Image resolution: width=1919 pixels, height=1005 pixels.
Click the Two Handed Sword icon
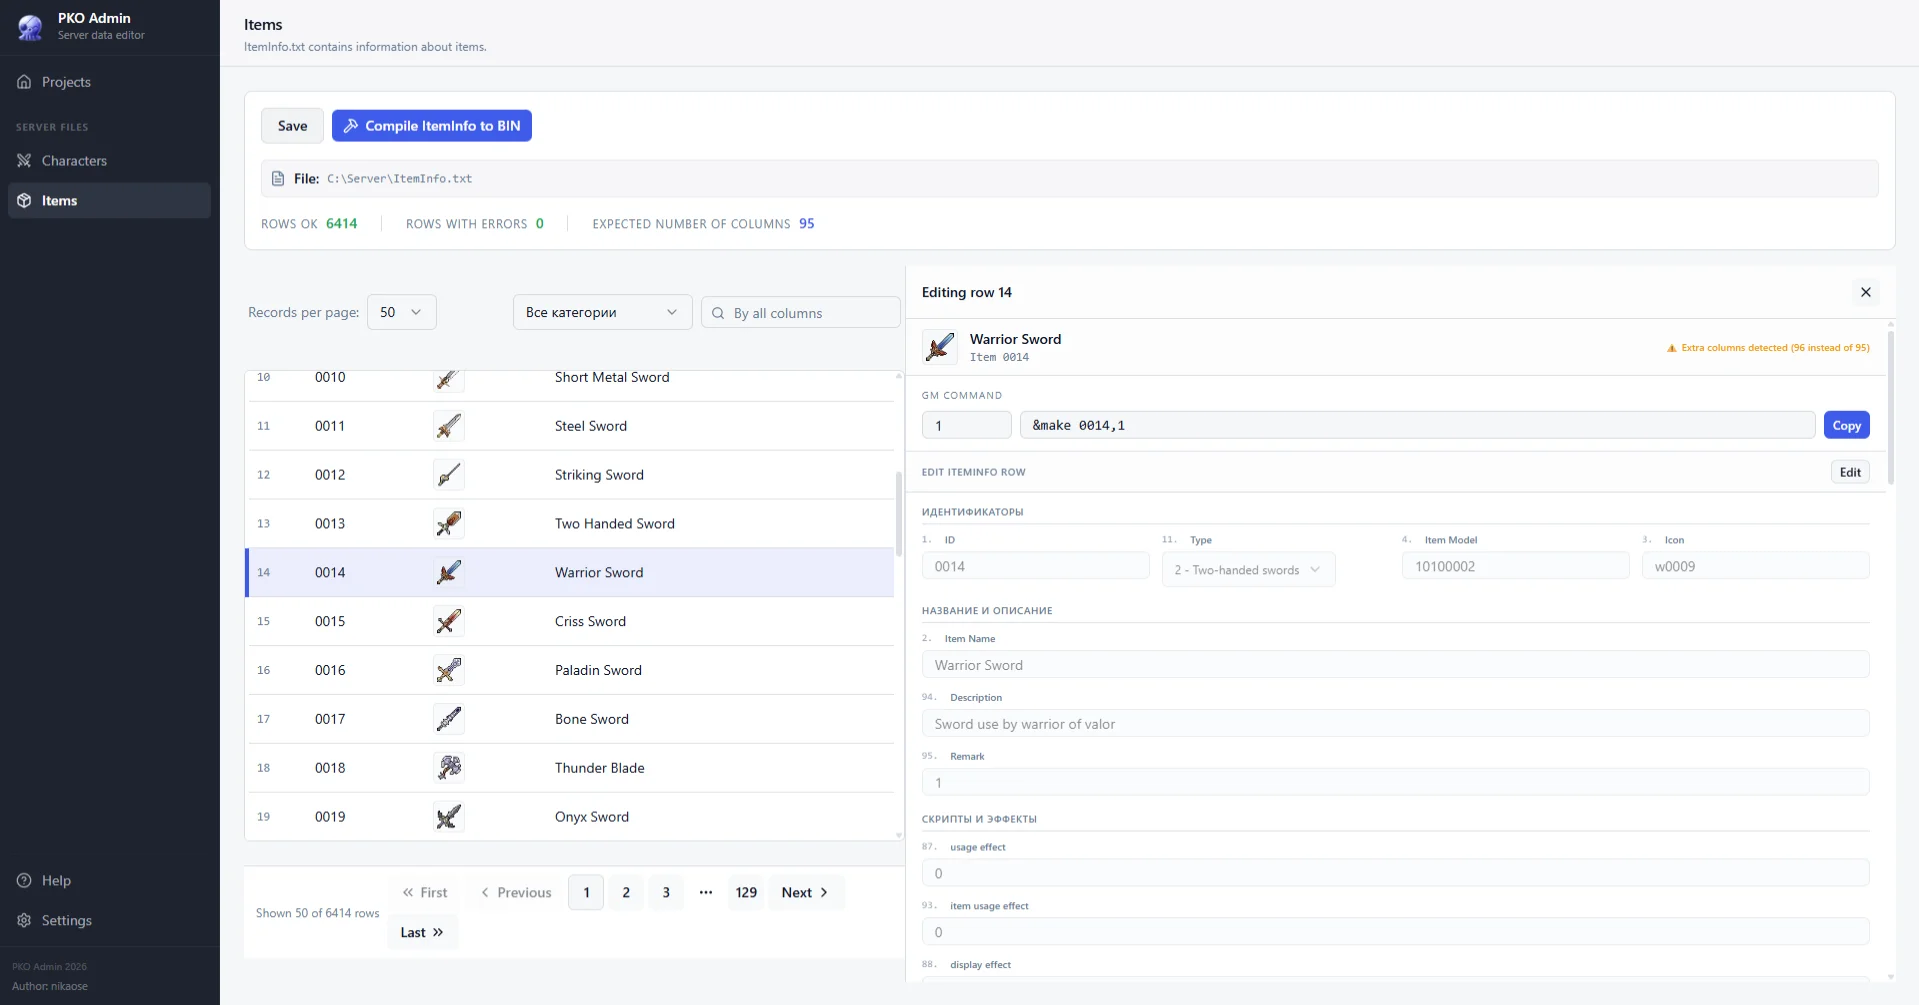point(449,523)
